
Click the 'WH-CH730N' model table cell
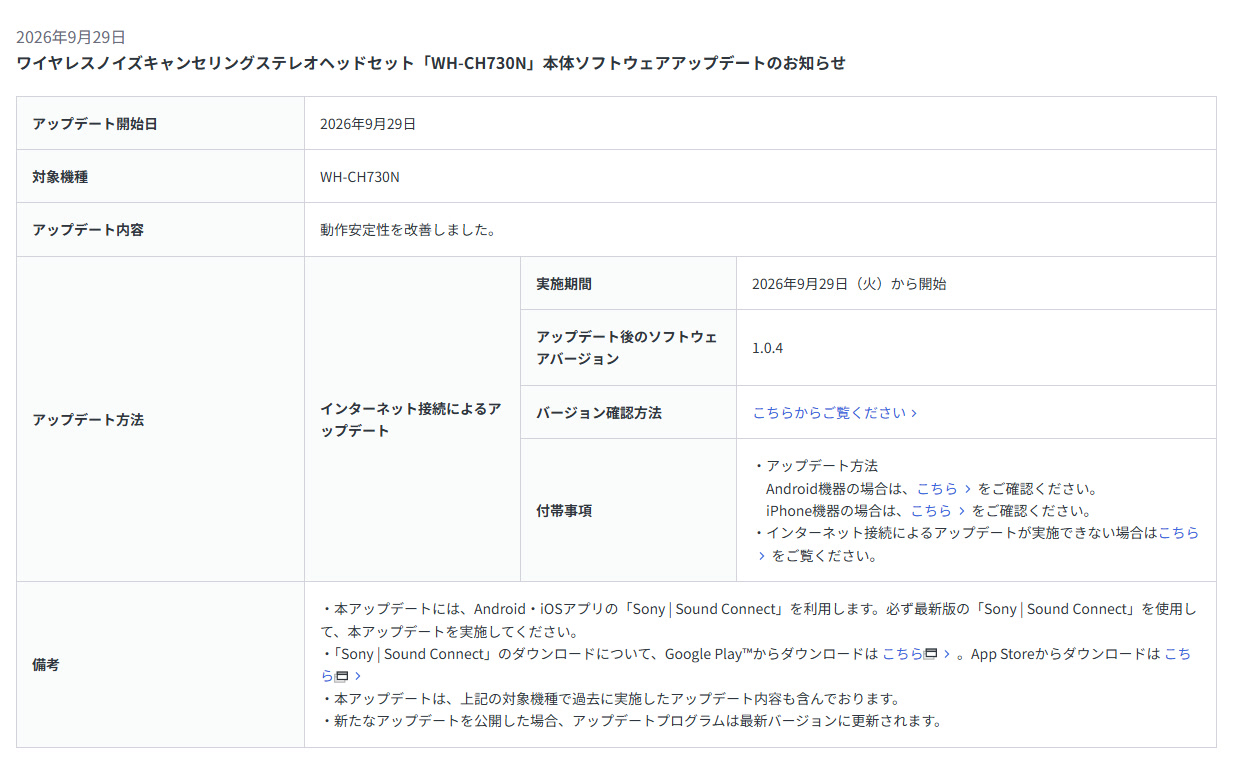click(760, 177)
